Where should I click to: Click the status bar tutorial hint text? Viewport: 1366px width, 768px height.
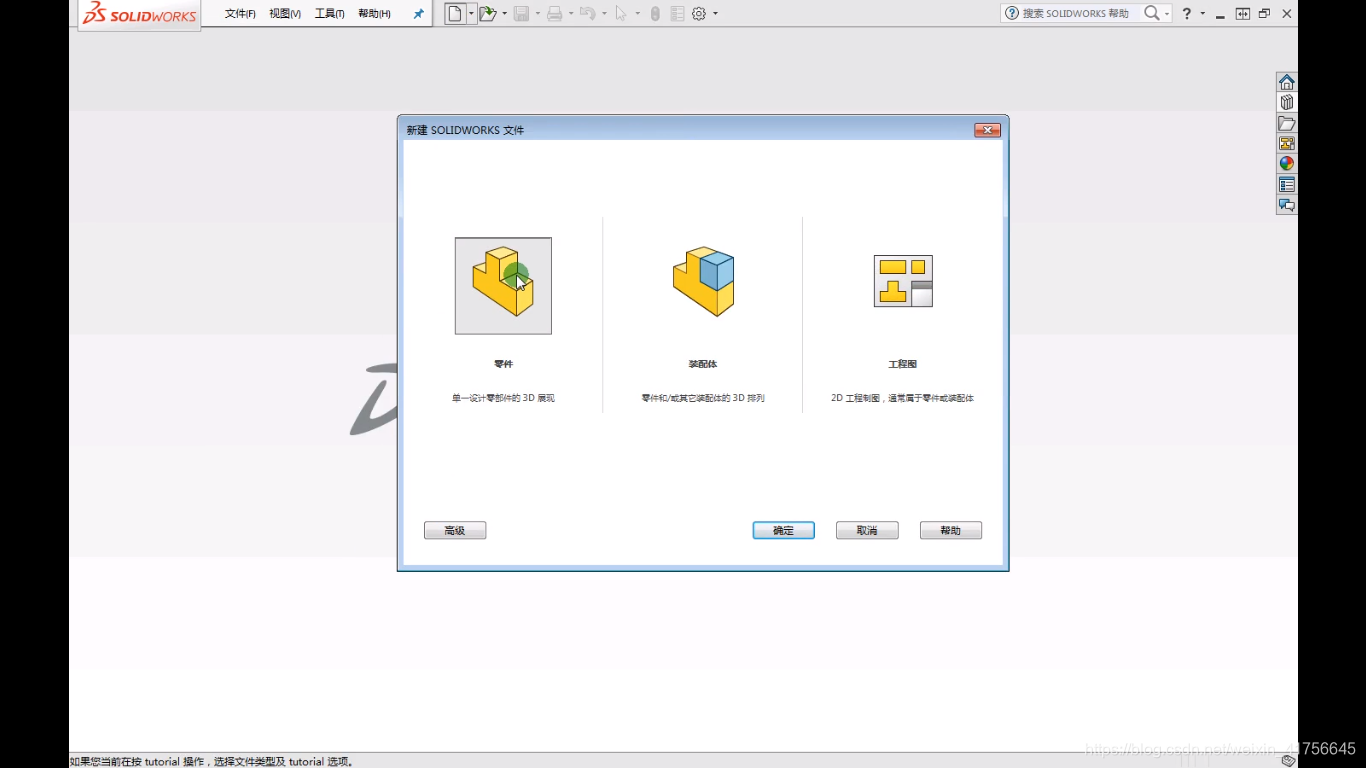[212, 761]
